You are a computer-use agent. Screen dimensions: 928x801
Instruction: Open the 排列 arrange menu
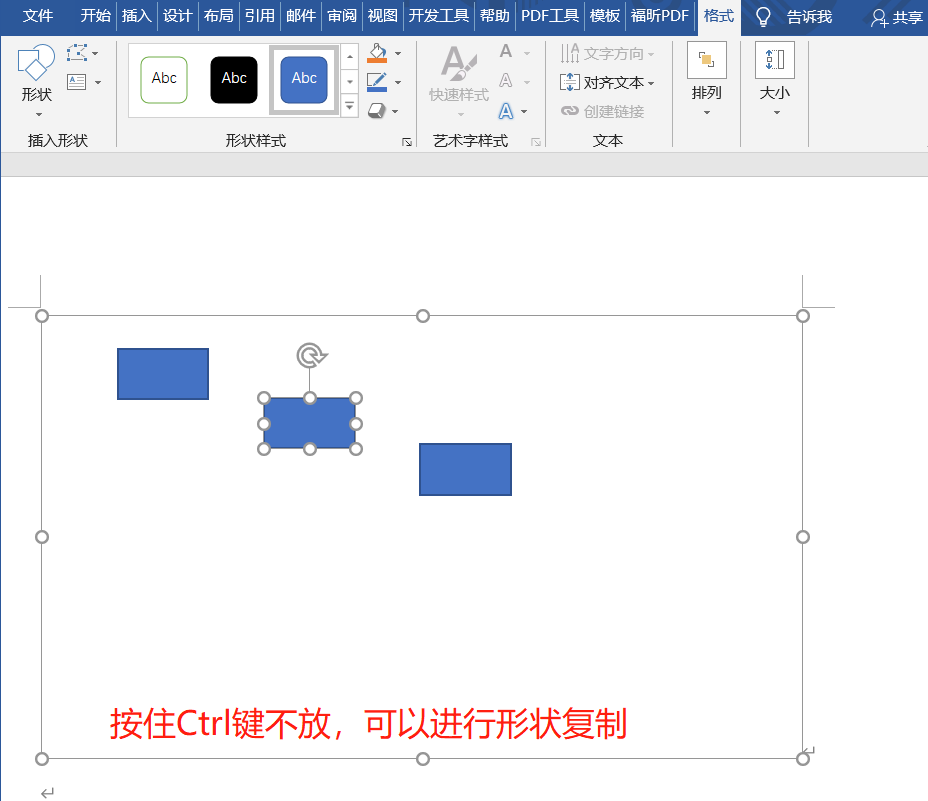click(707, 79)
